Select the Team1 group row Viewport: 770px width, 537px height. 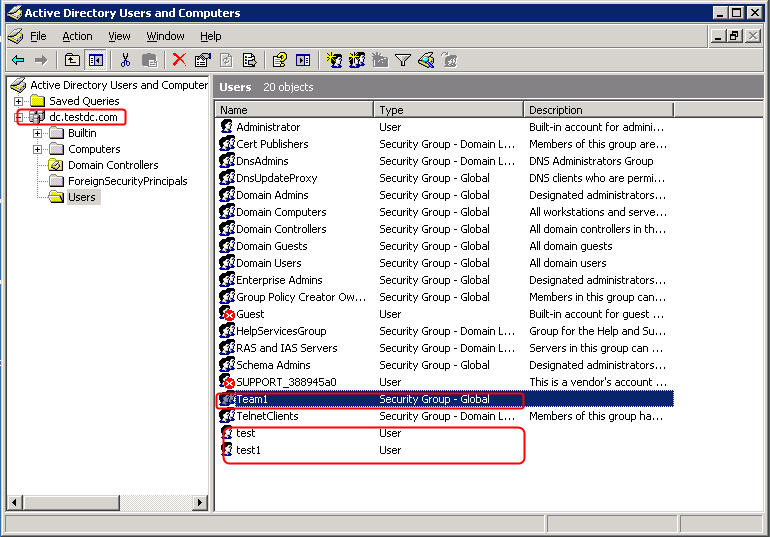(444, 399)
